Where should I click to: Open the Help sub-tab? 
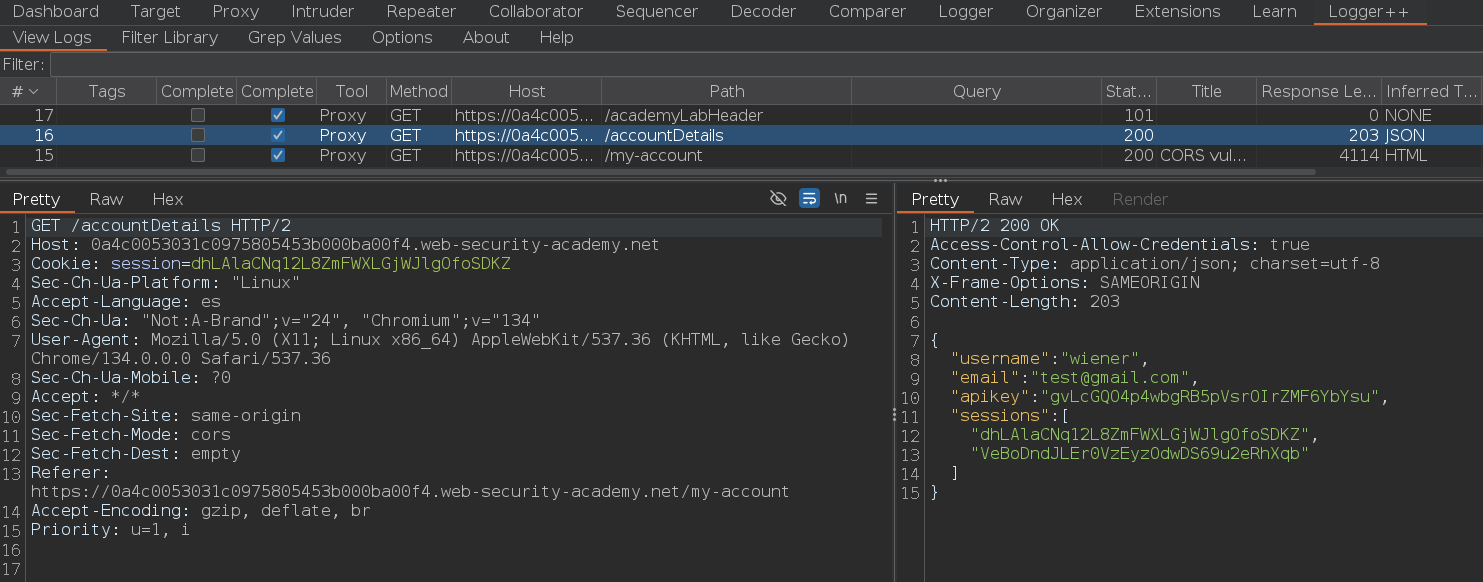[x=556, y=38]
